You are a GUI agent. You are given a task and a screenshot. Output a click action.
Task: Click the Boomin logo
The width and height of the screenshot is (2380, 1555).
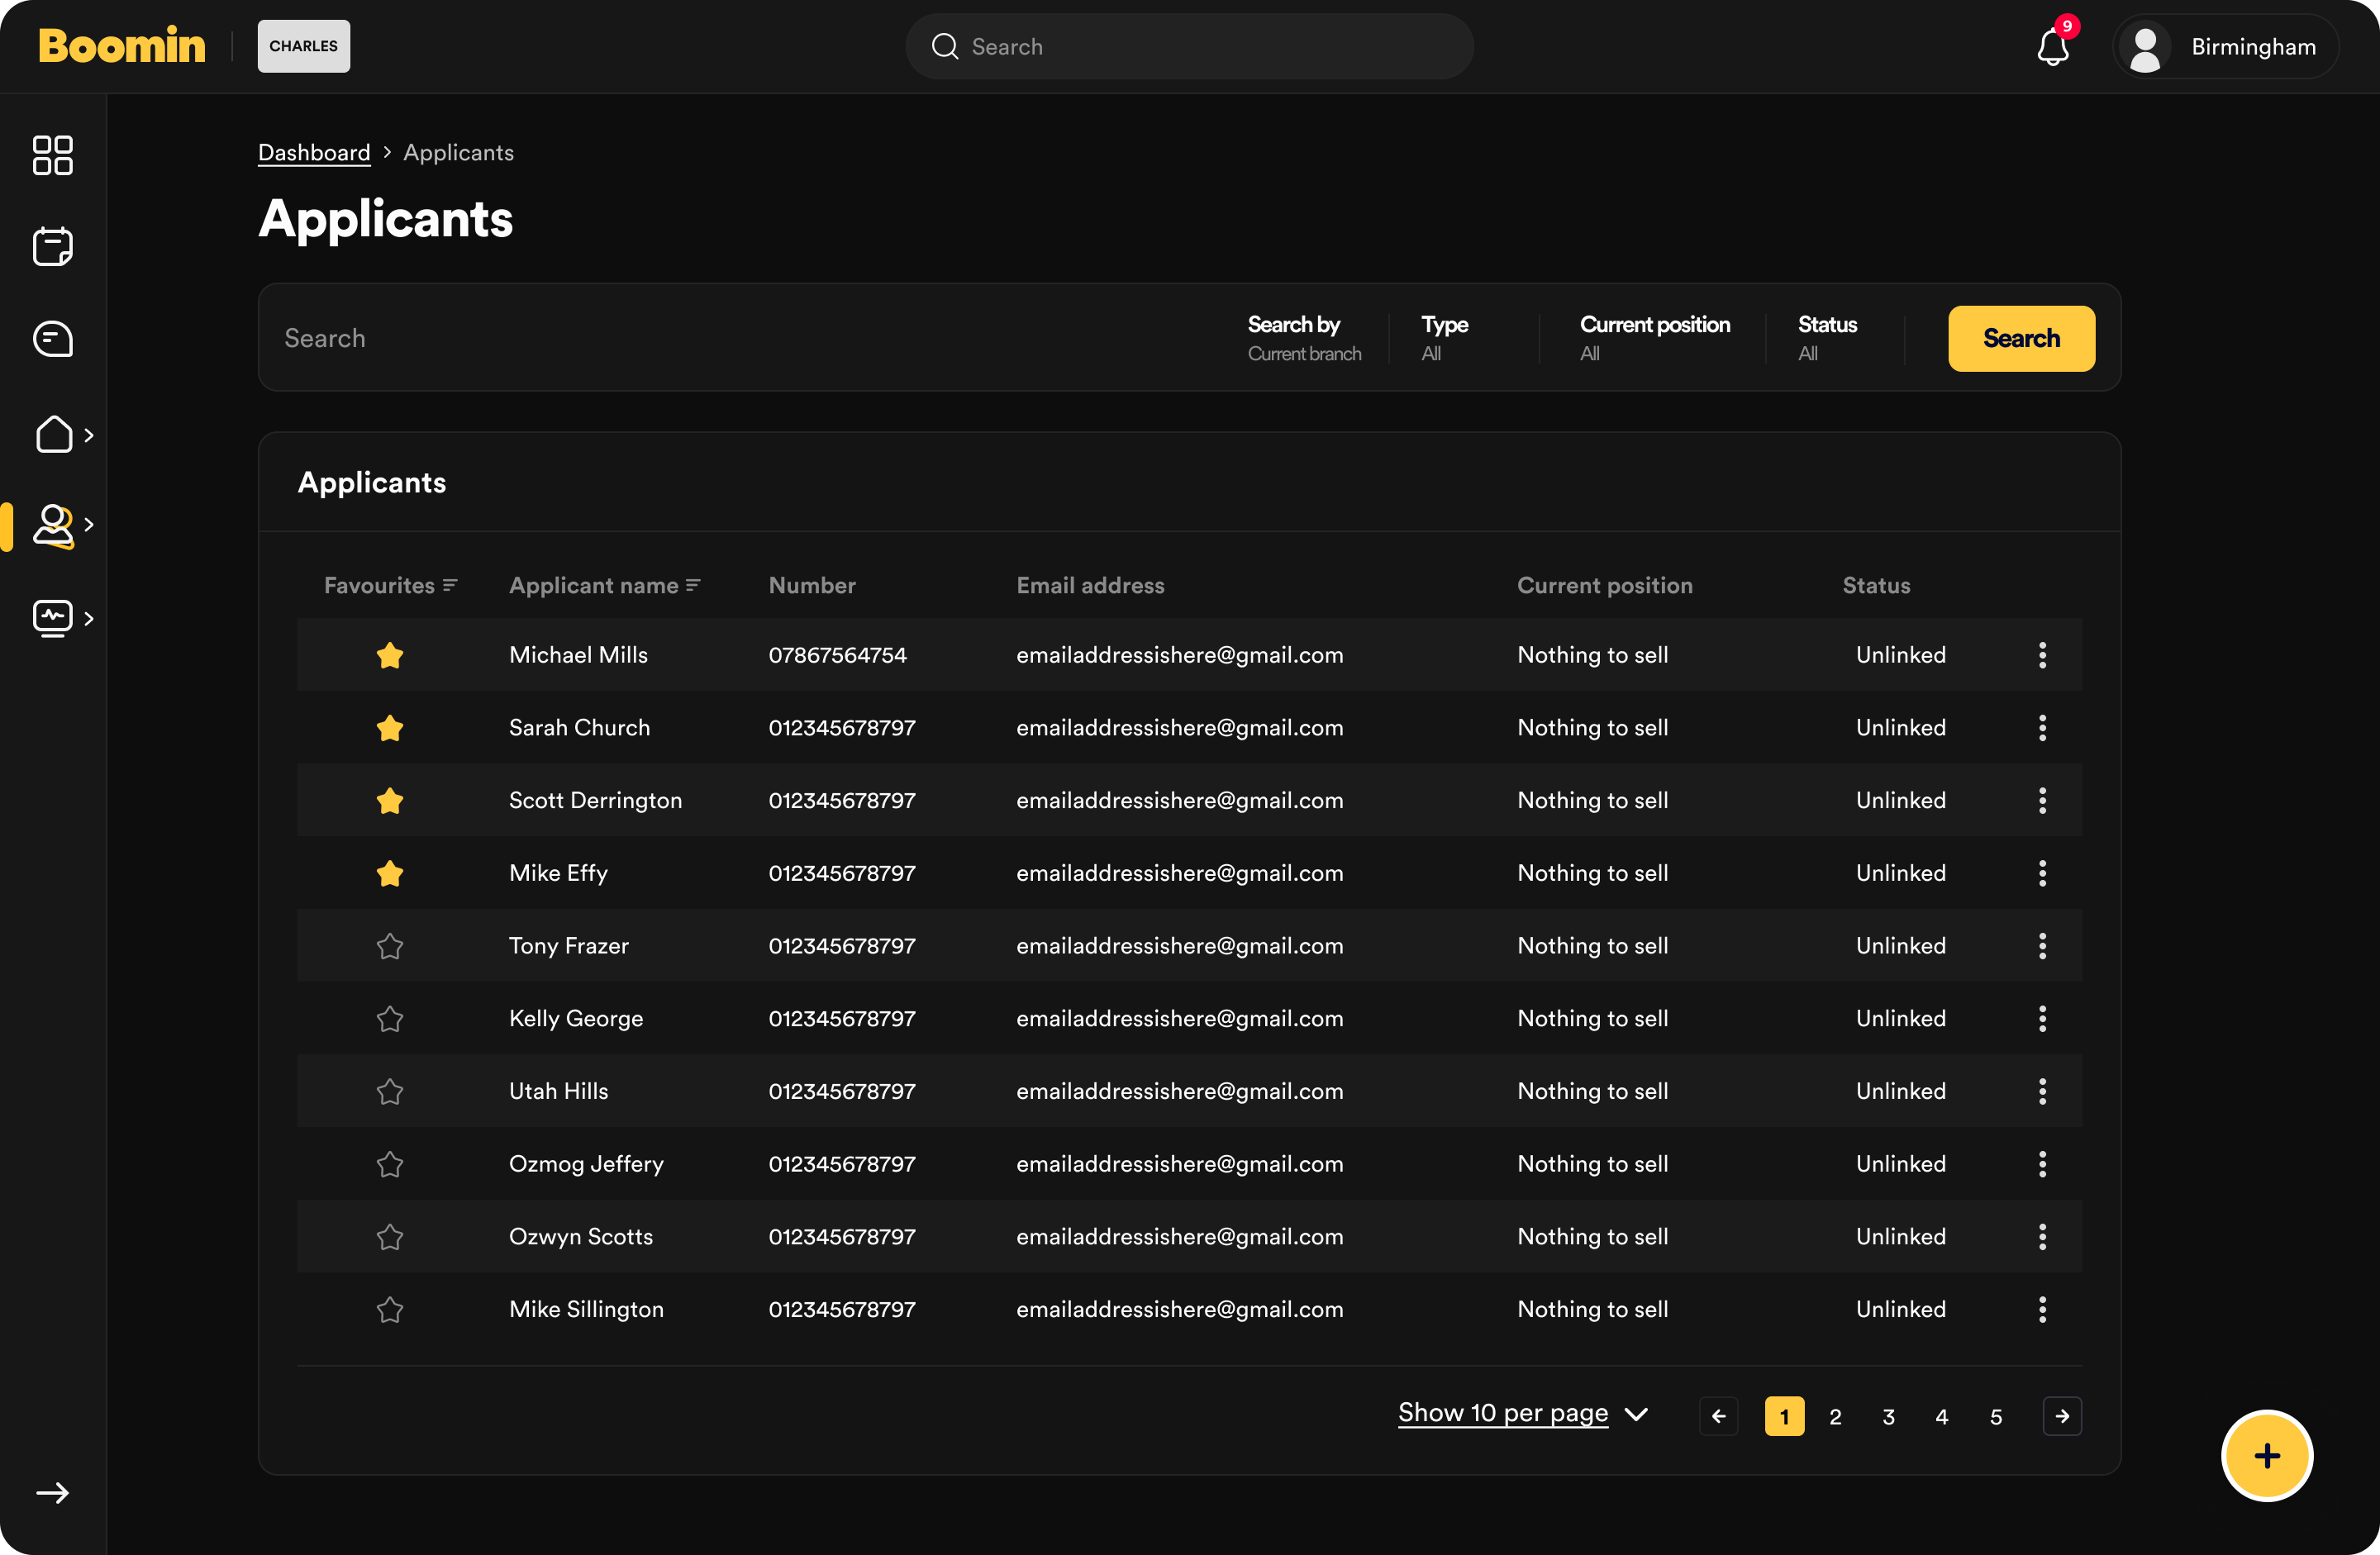[122, 46]
